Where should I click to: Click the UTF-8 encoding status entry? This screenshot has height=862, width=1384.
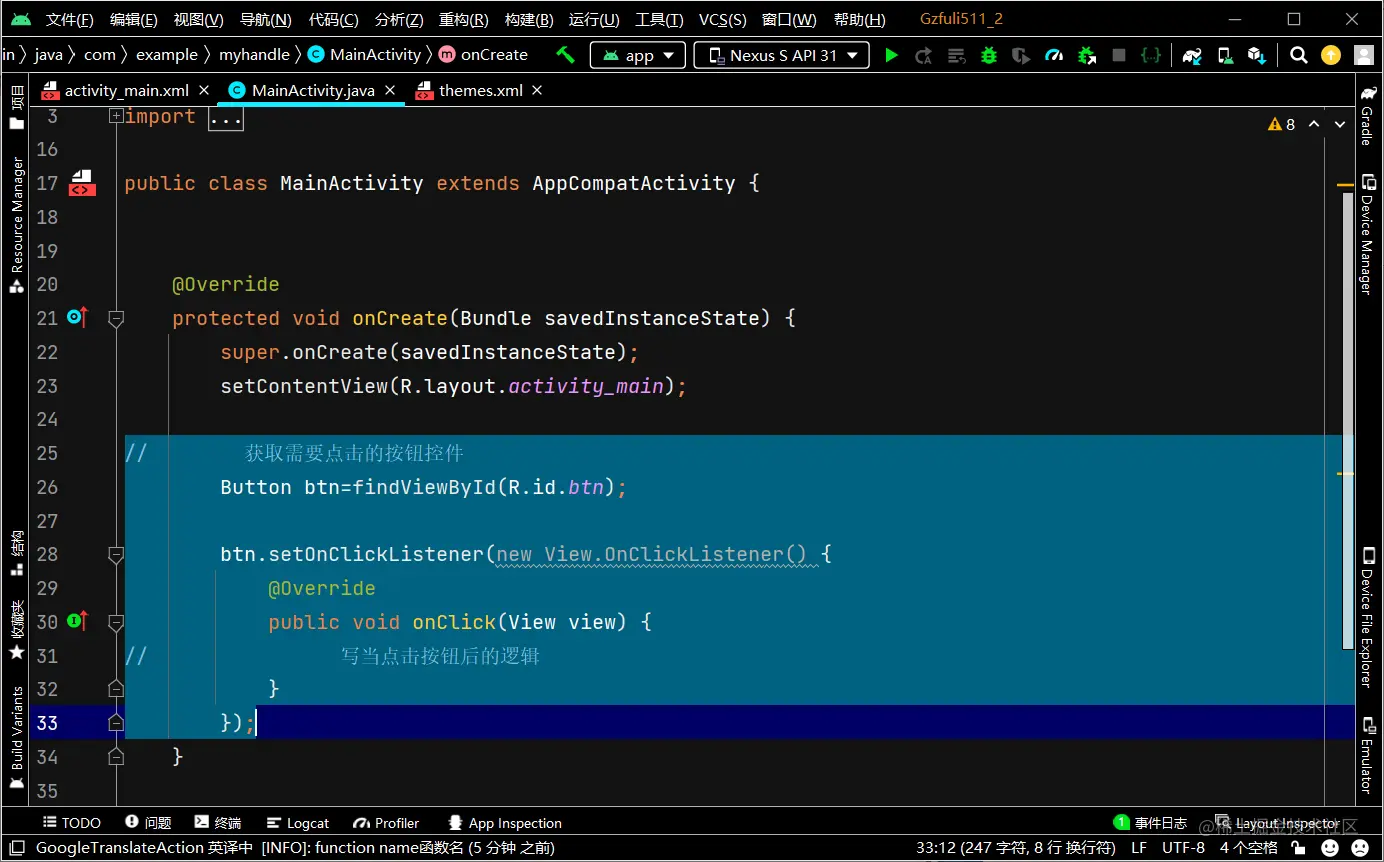click(x=1183, y=847)
